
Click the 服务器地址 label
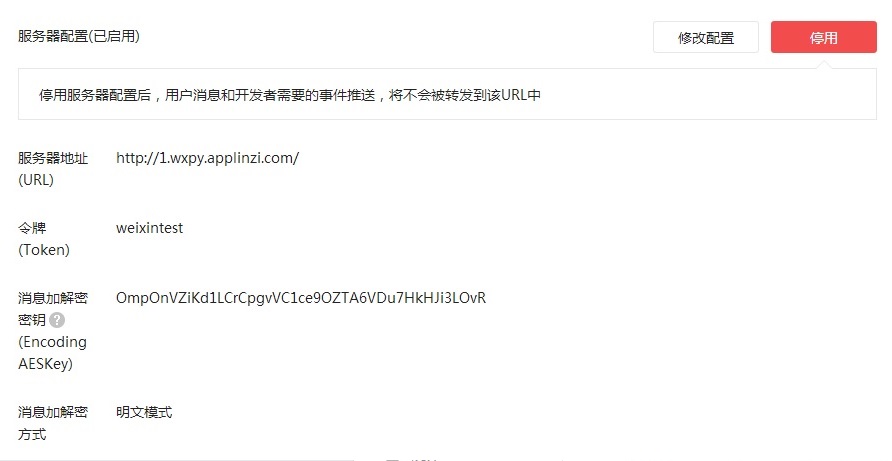[x=53, y=158]
